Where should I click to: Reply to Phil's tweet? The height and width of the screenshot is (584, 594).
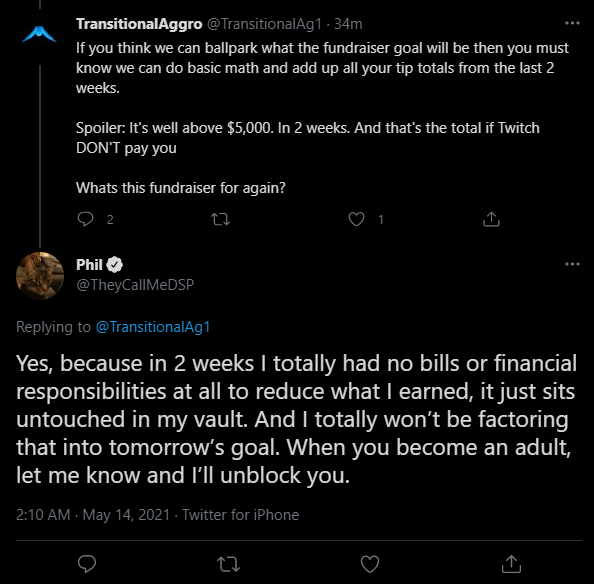(87, 564)
